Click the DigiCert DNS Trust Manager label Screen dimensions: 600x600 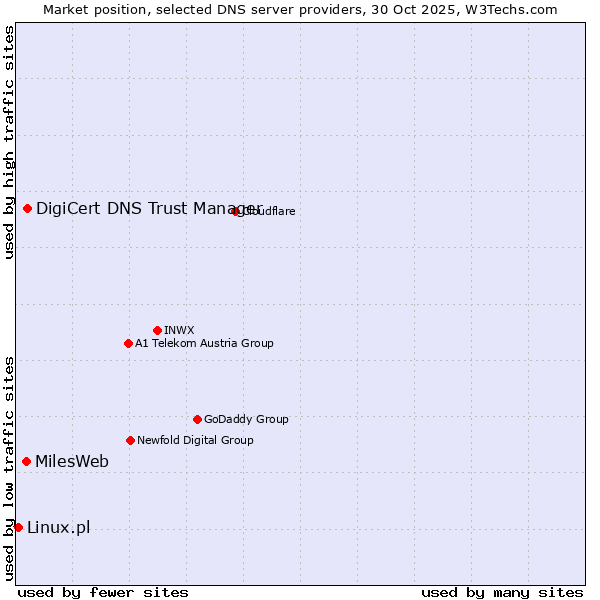click(x=148, y=208)
